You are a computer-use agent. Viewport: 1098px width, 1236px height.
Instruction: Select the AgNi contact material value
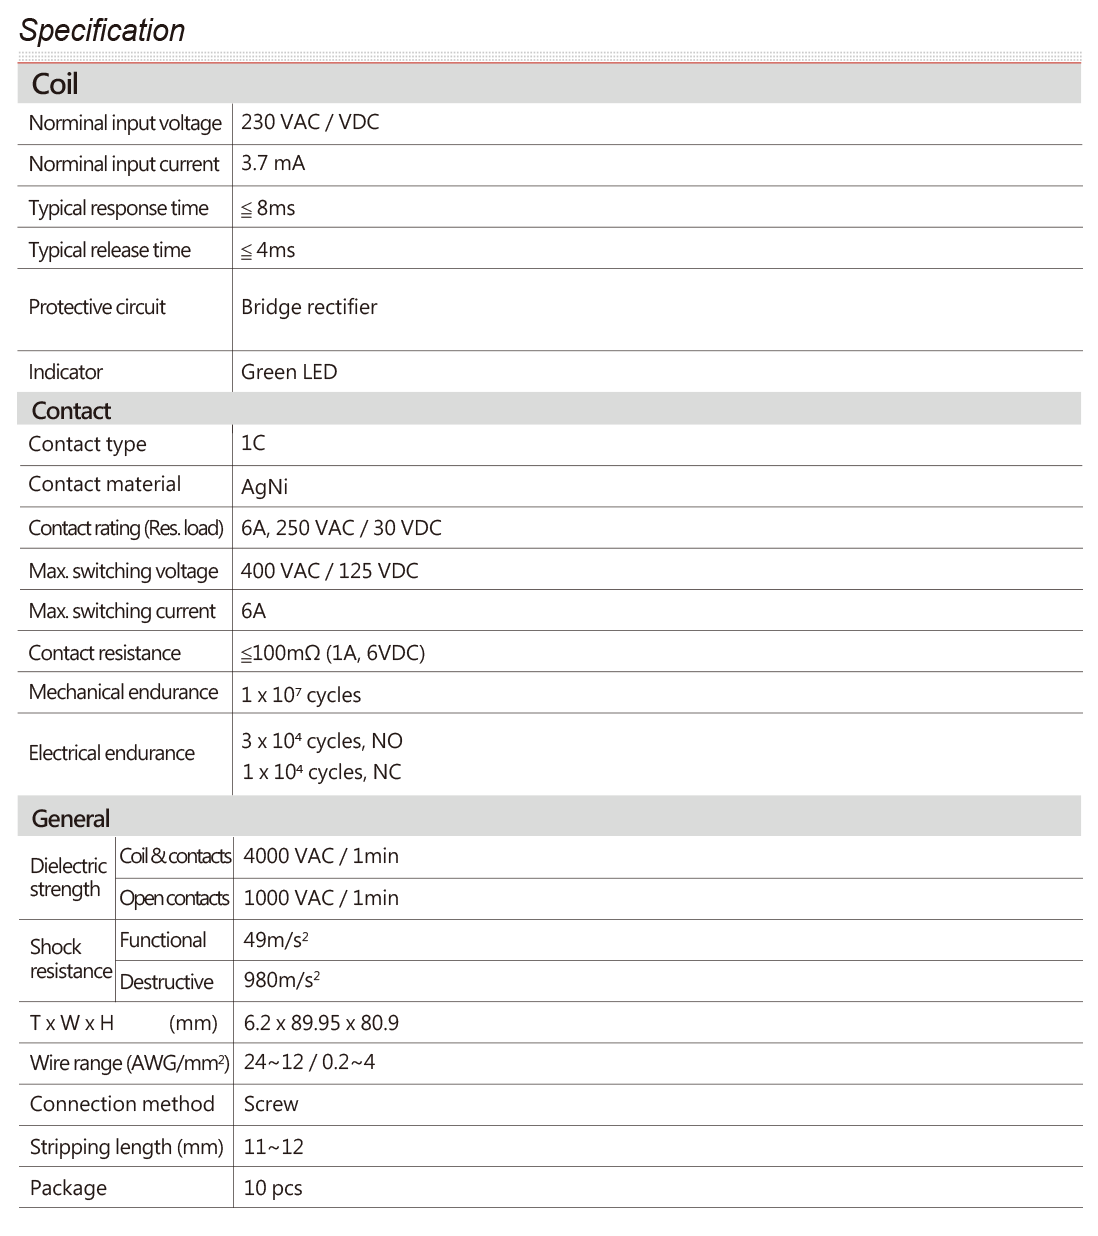[264, 487]
